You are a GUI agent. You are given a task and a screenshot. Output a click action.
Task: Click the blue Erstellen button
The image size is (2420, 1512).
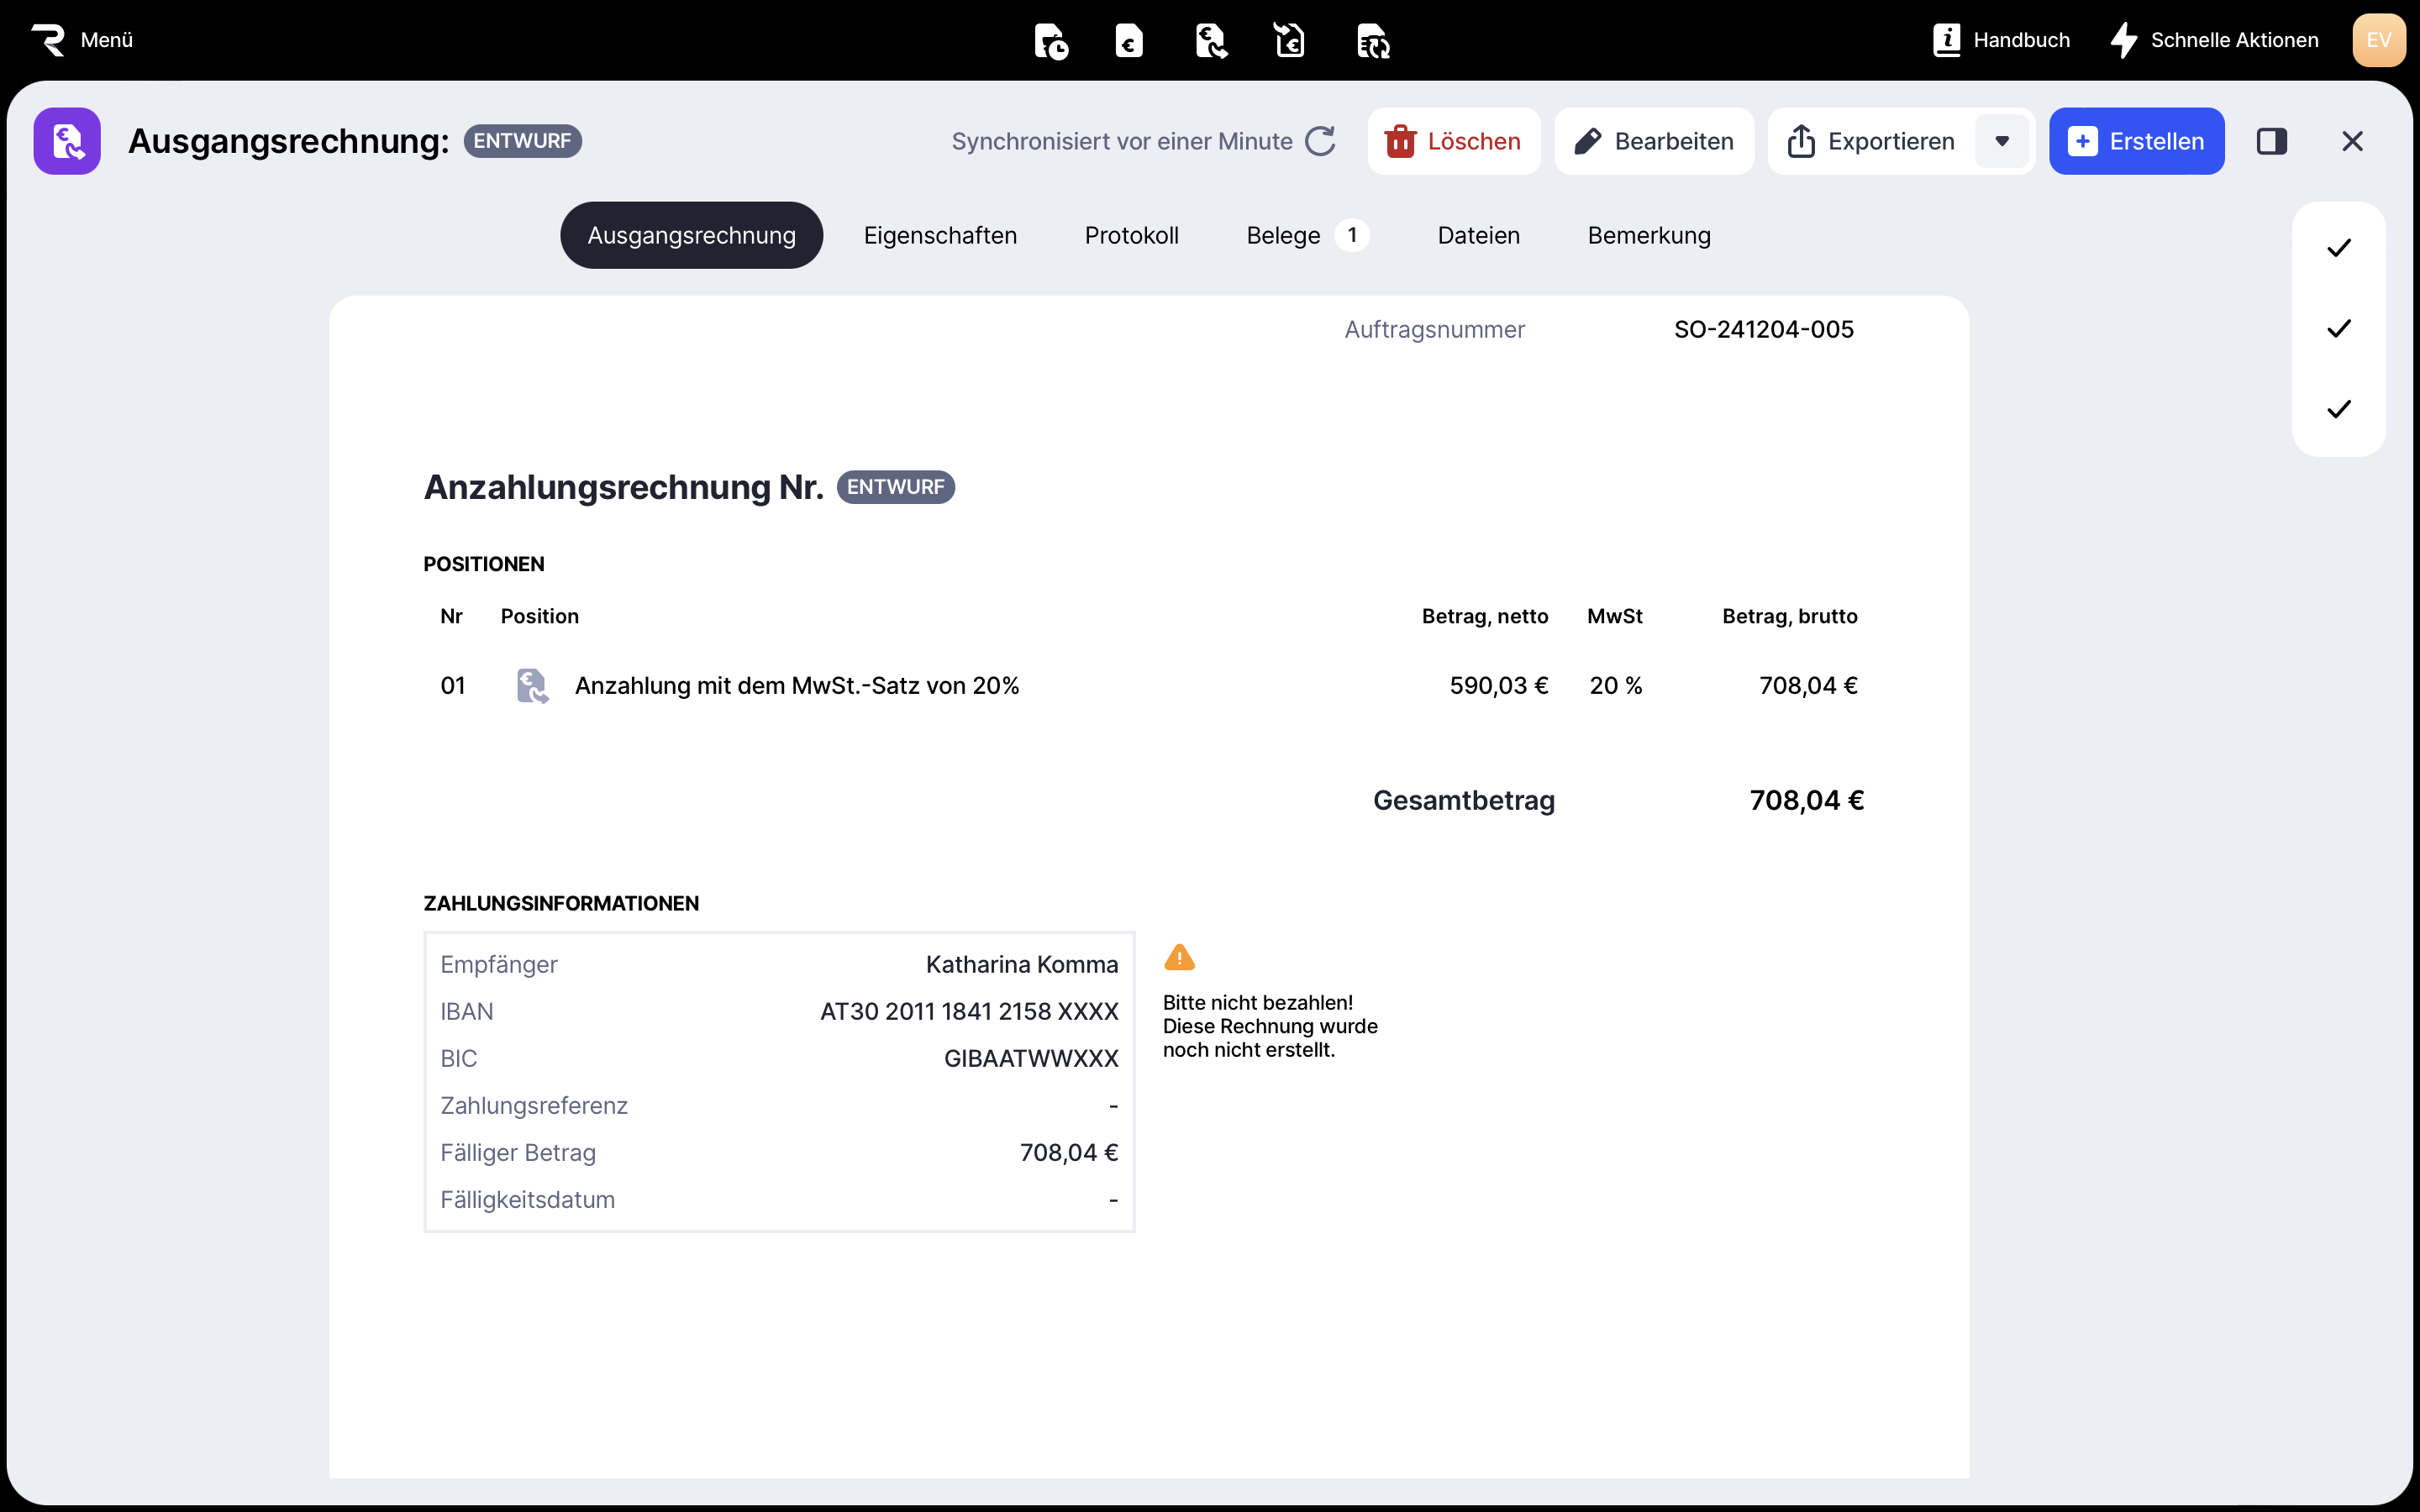(2136, 141)
